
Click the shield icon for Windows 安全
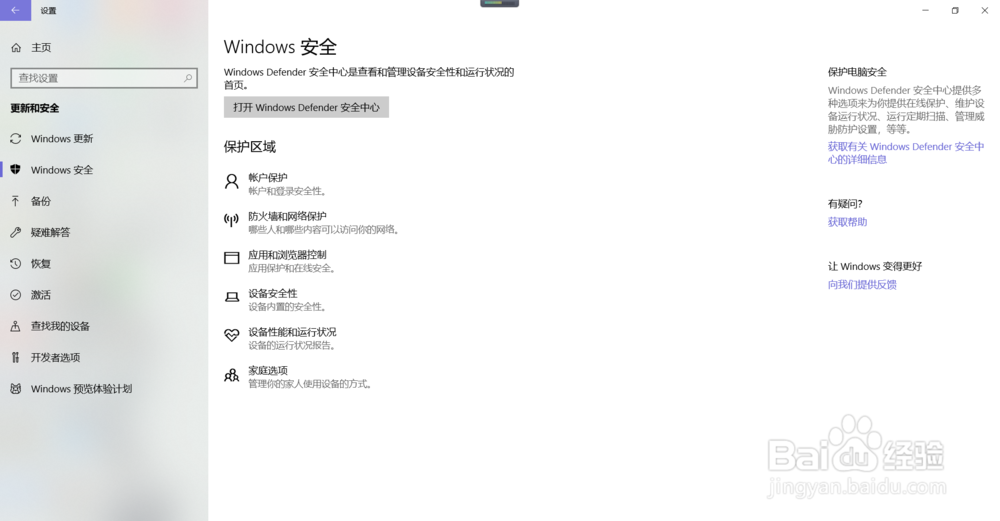point(16,170)
